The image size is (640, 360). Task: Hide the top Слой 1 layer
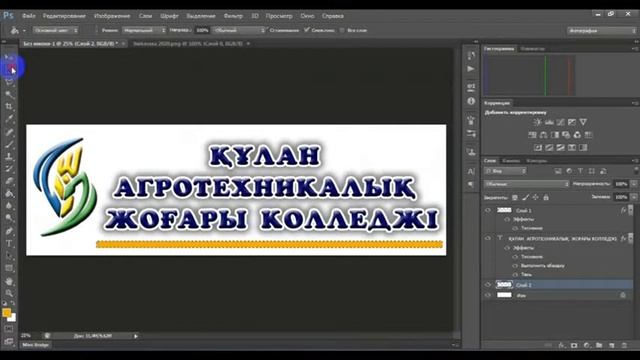pyautogui.click(x=488, y=210)
